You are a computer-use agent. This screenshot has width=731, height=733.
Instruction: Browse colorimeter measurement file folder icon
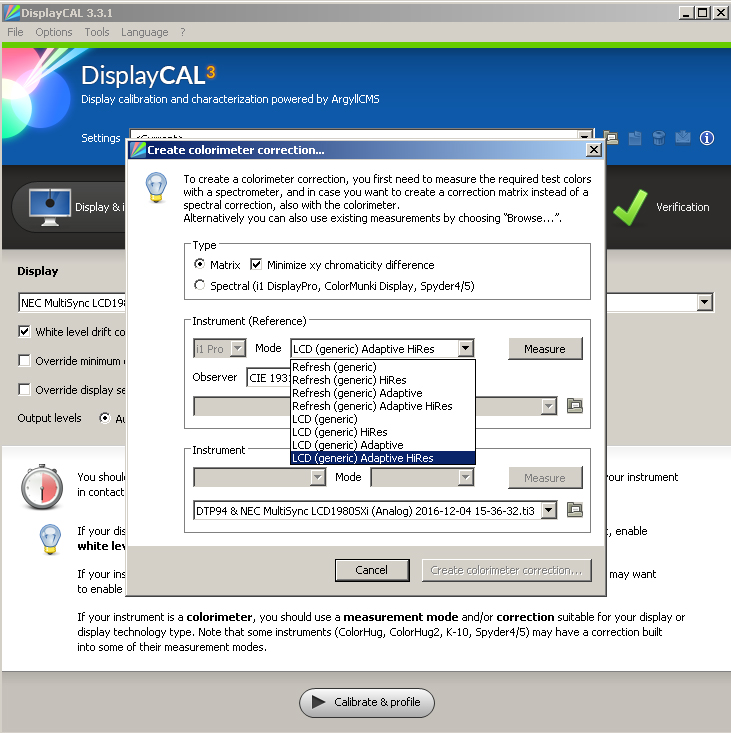[x=574, y=510]
